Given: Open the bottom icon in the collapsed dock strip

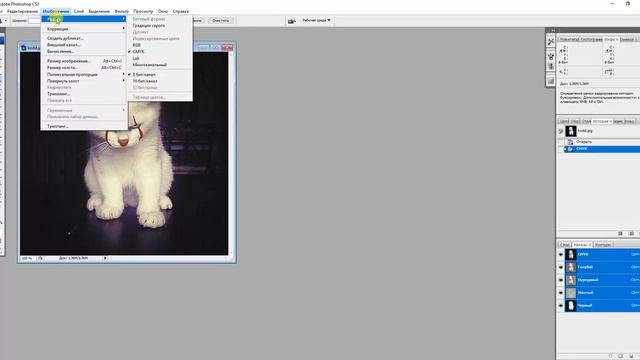Looking at the screenshot, I should tap(551, 81).
